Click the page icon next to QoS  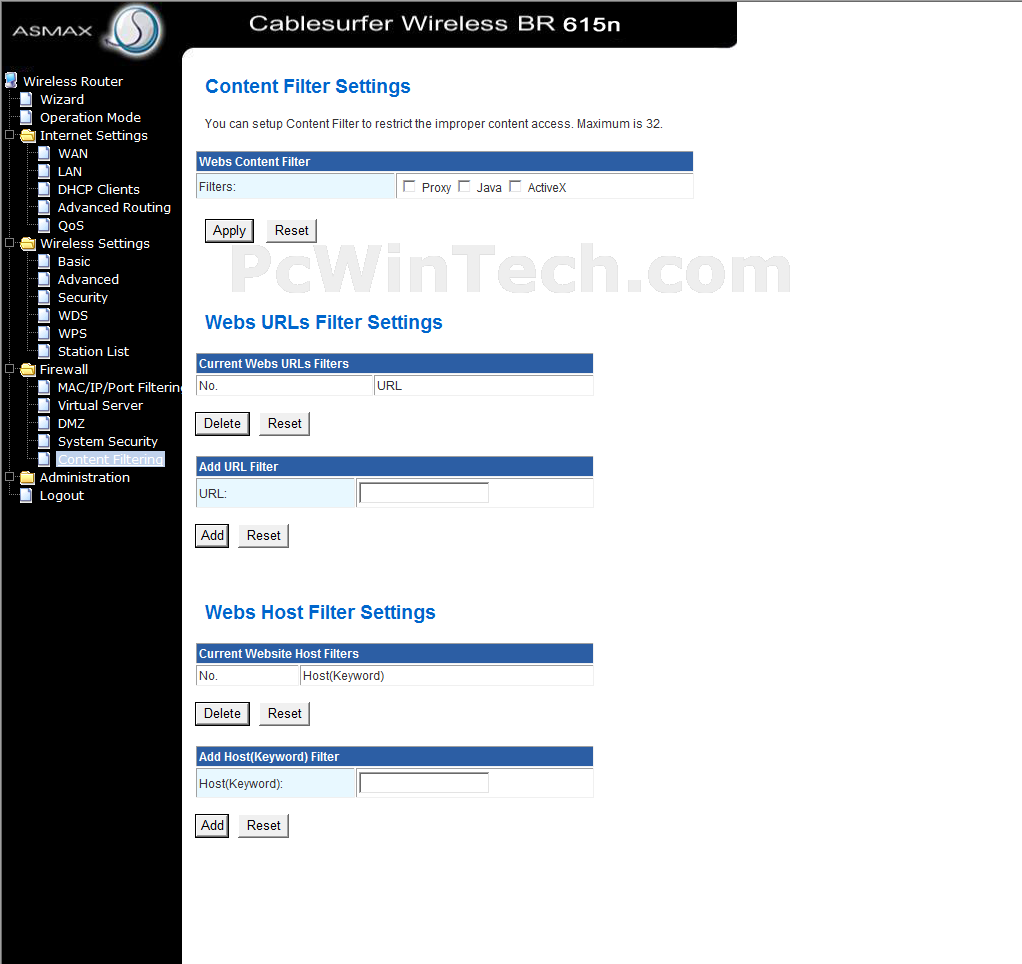[44, 226]
